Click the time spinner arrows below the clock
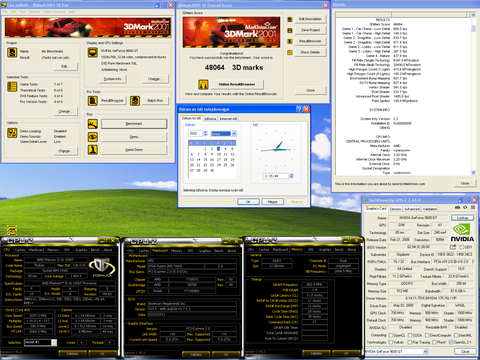Image resolution: width=480 pixels, height=360 pixels. tap(292, 176)
